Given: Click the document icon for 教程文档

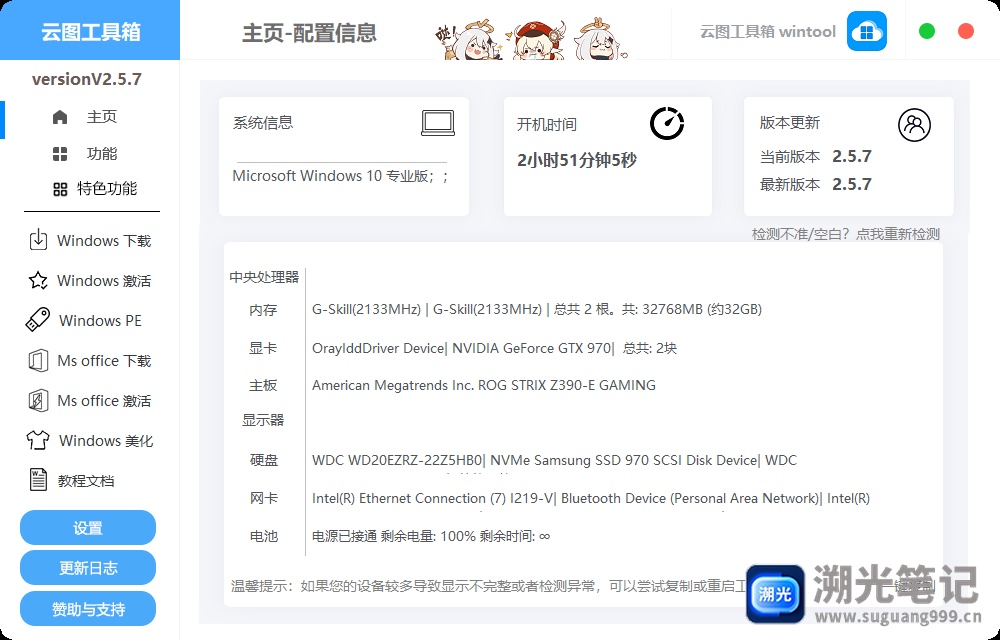Looking at the screenshot, I should [x=38, y=480].
